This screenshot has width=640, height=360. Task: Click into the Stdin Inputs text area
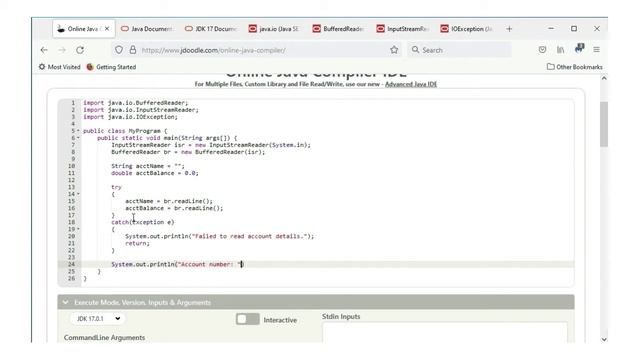(x=444, y=332)
